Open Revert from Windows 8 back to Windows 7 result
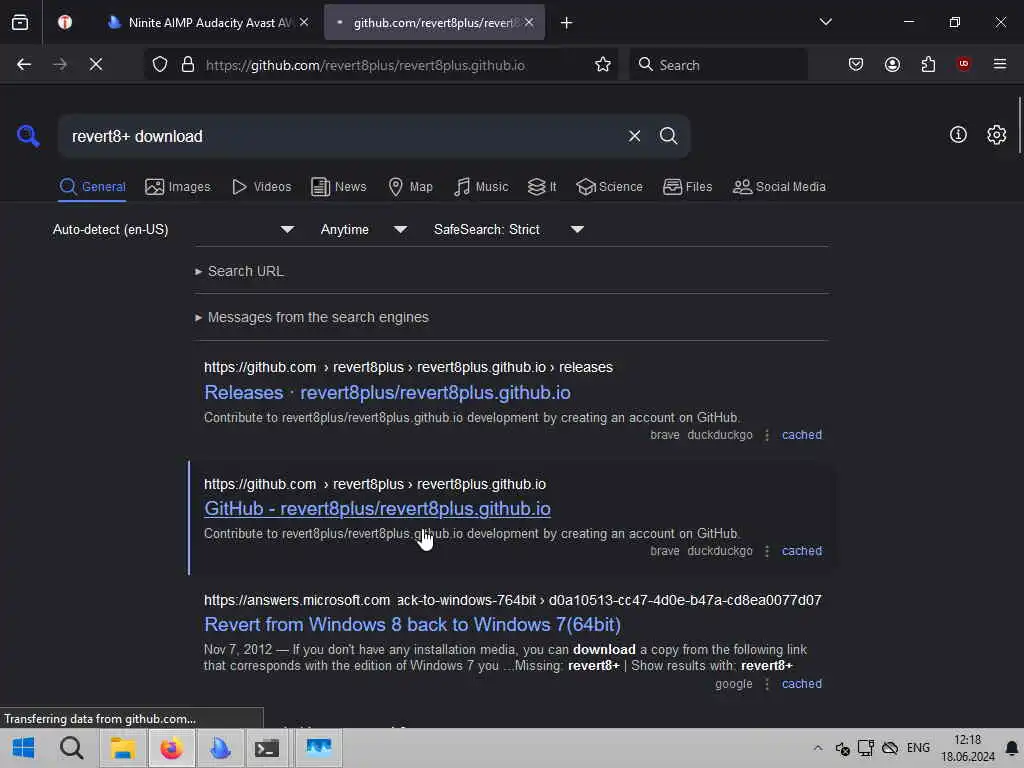 pos(412,624)
